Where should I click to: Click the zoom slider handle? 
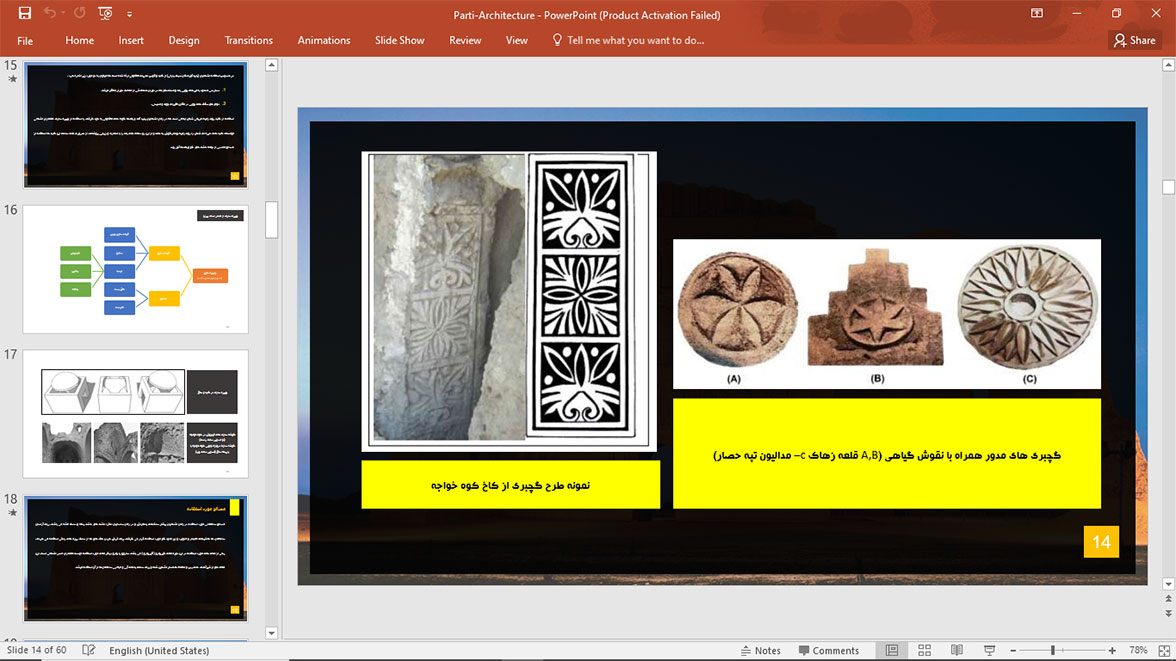[1053, 650]
